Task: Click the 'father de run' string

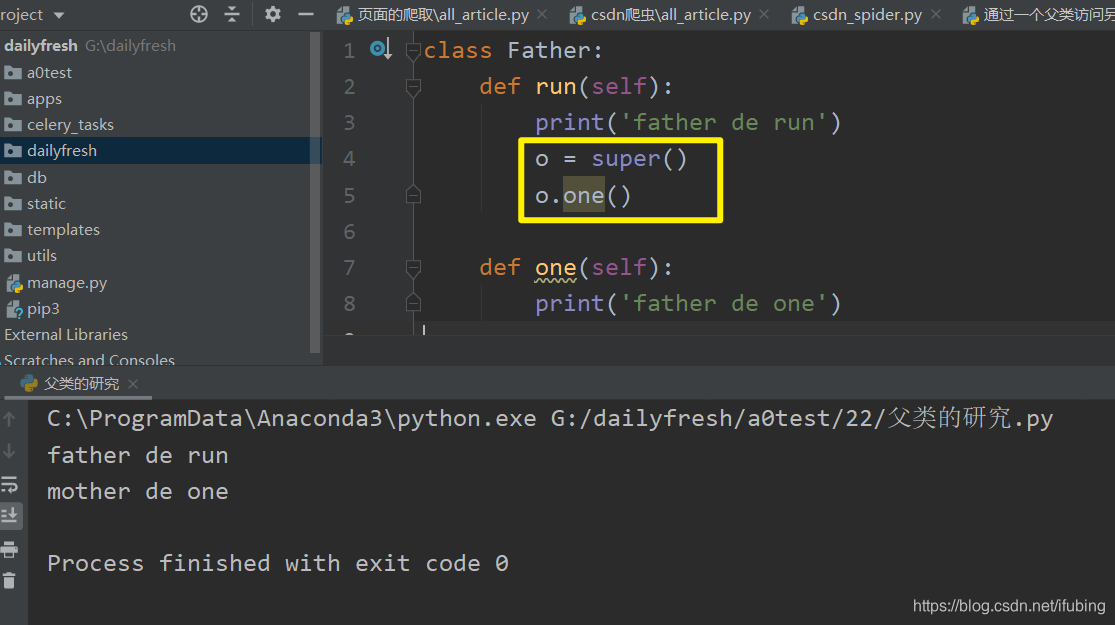Action: coord(724,123)
